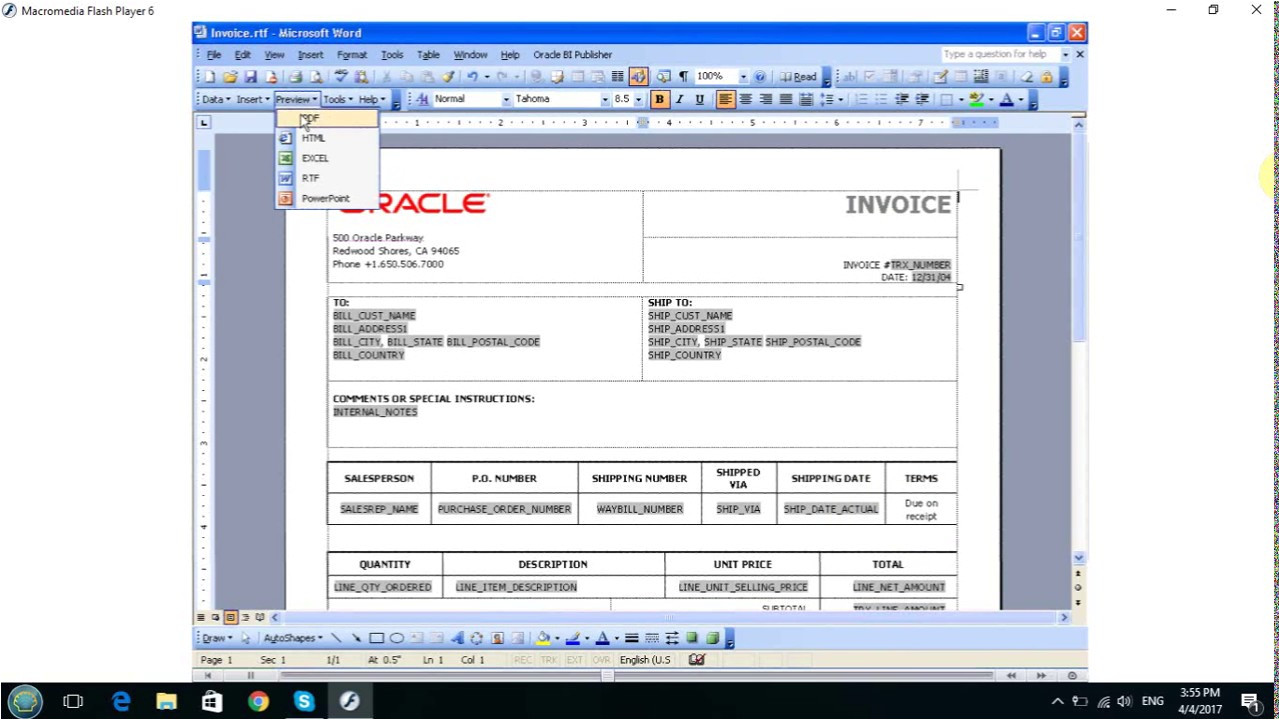Click the spelling check status icon
This screenshot has height=720, width=1280.
[697, 660]
